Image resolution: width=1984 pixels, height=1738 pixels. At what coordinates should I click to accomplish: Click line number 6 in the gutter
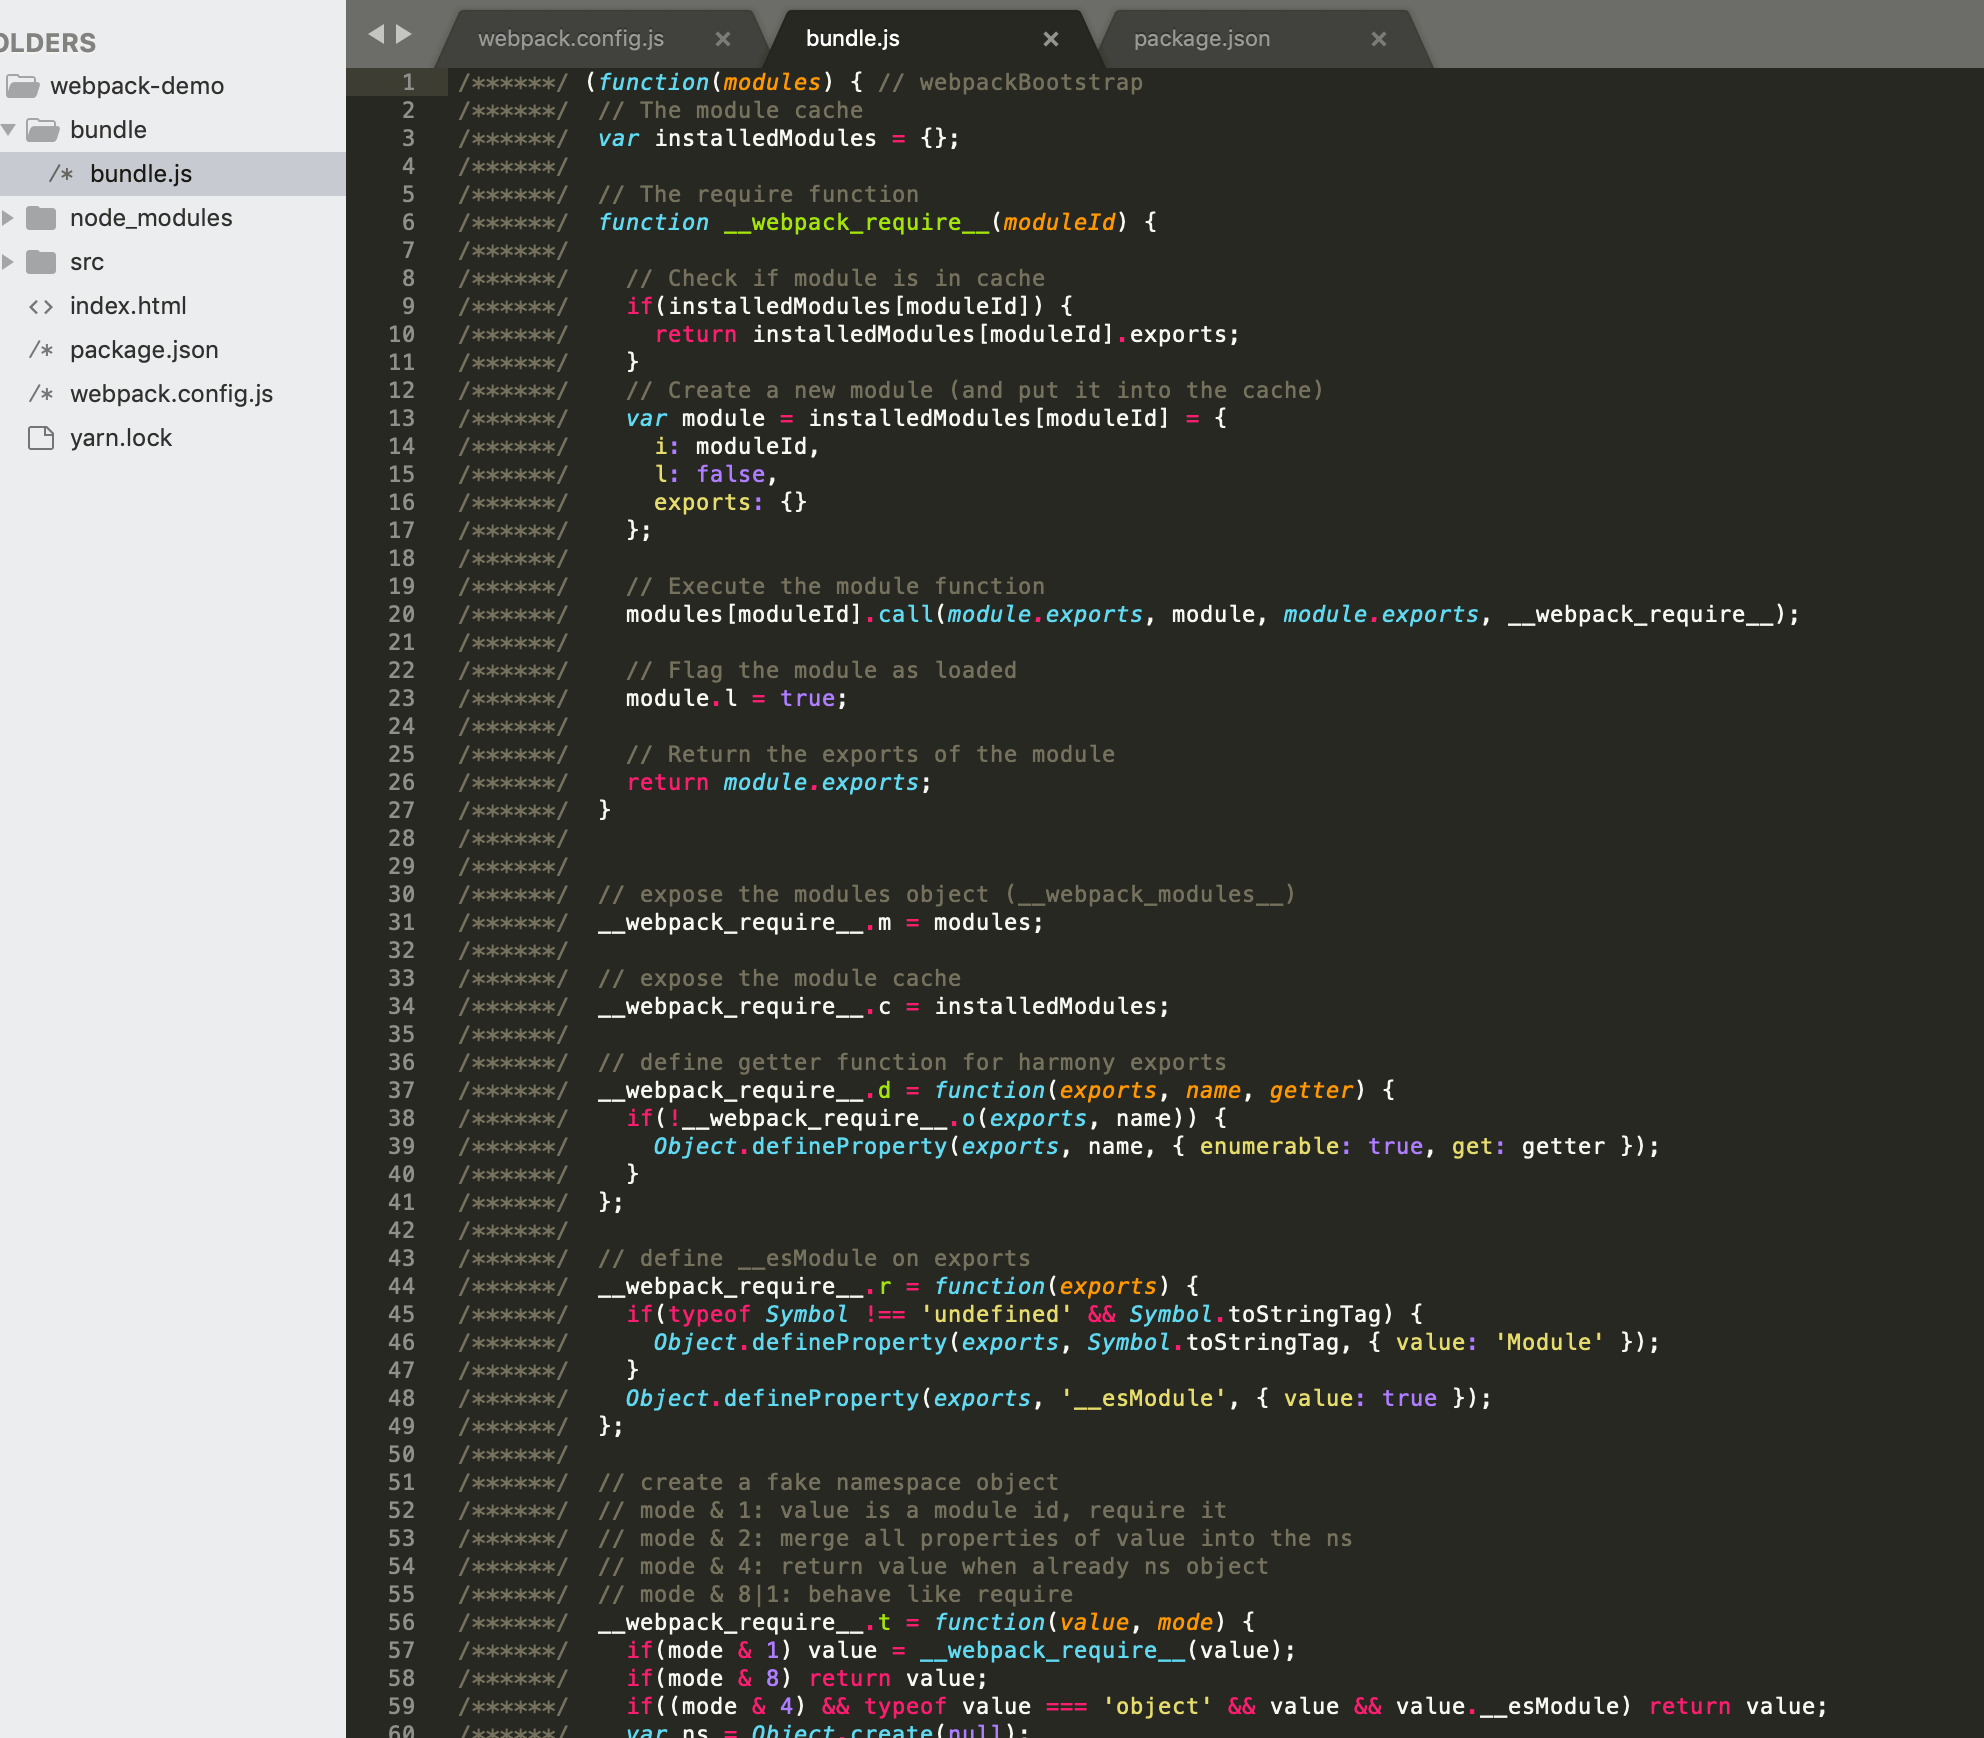(x=408, y=222)
